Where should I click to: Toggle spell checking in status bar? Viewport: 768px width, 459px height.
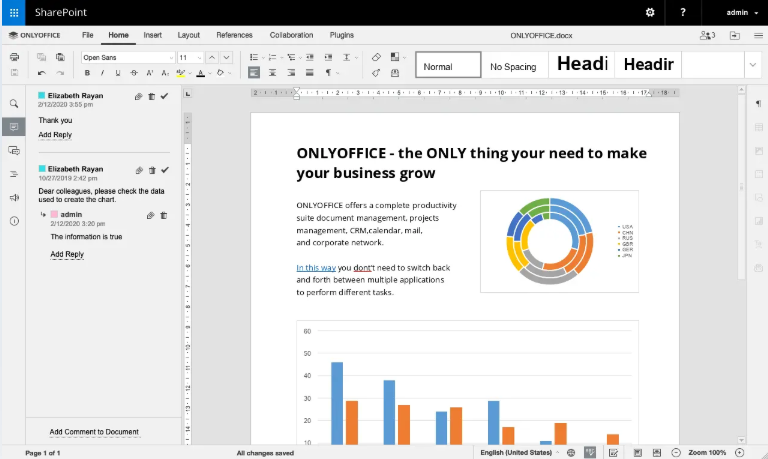tap(590, 453)
